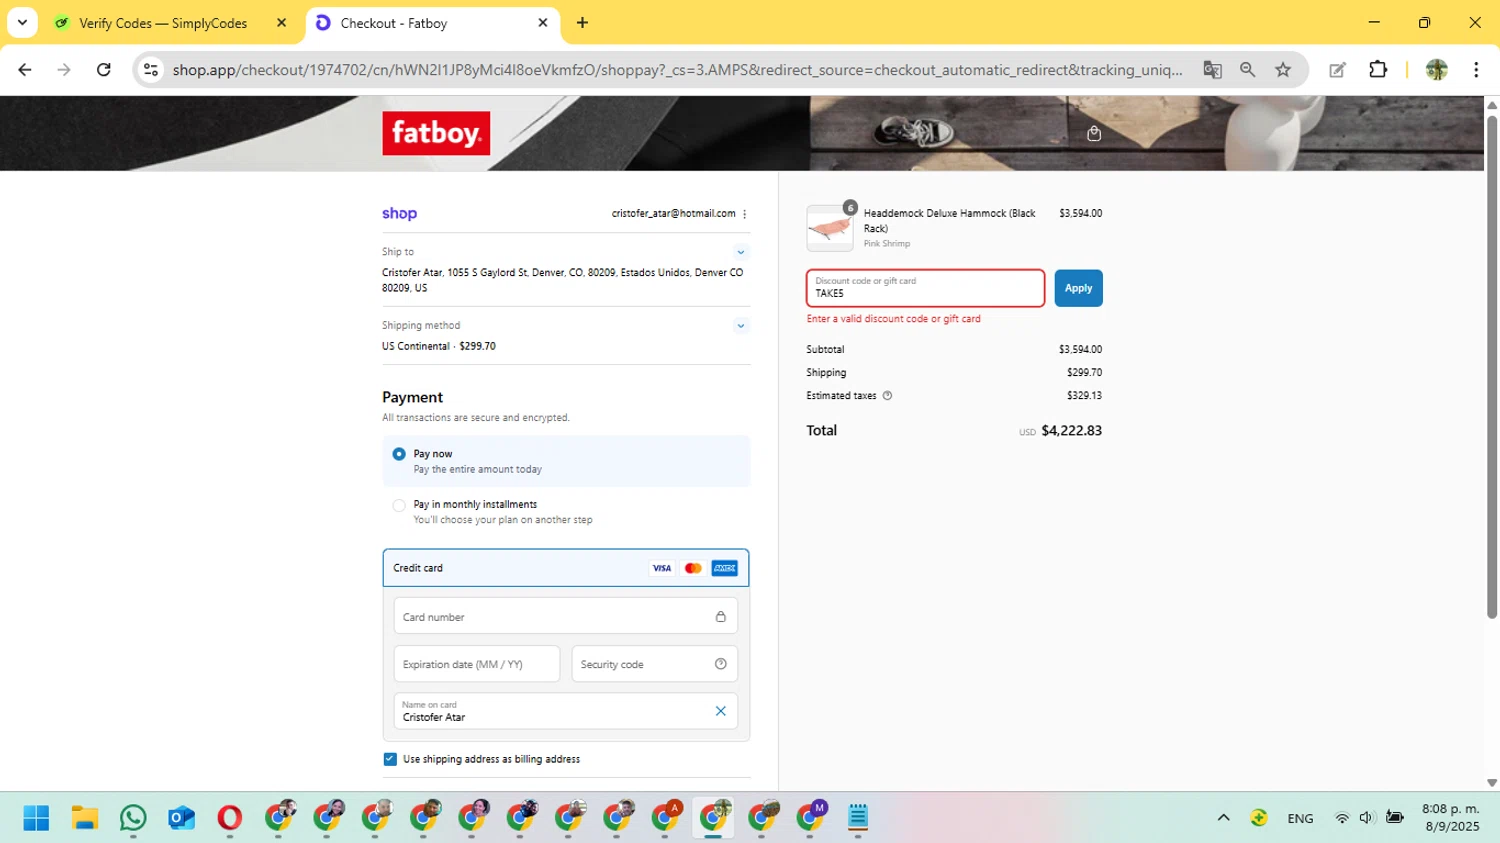1500x843 pixels.
Task: Uncheck Use shipping address as billing address
Action: (390, 759)
